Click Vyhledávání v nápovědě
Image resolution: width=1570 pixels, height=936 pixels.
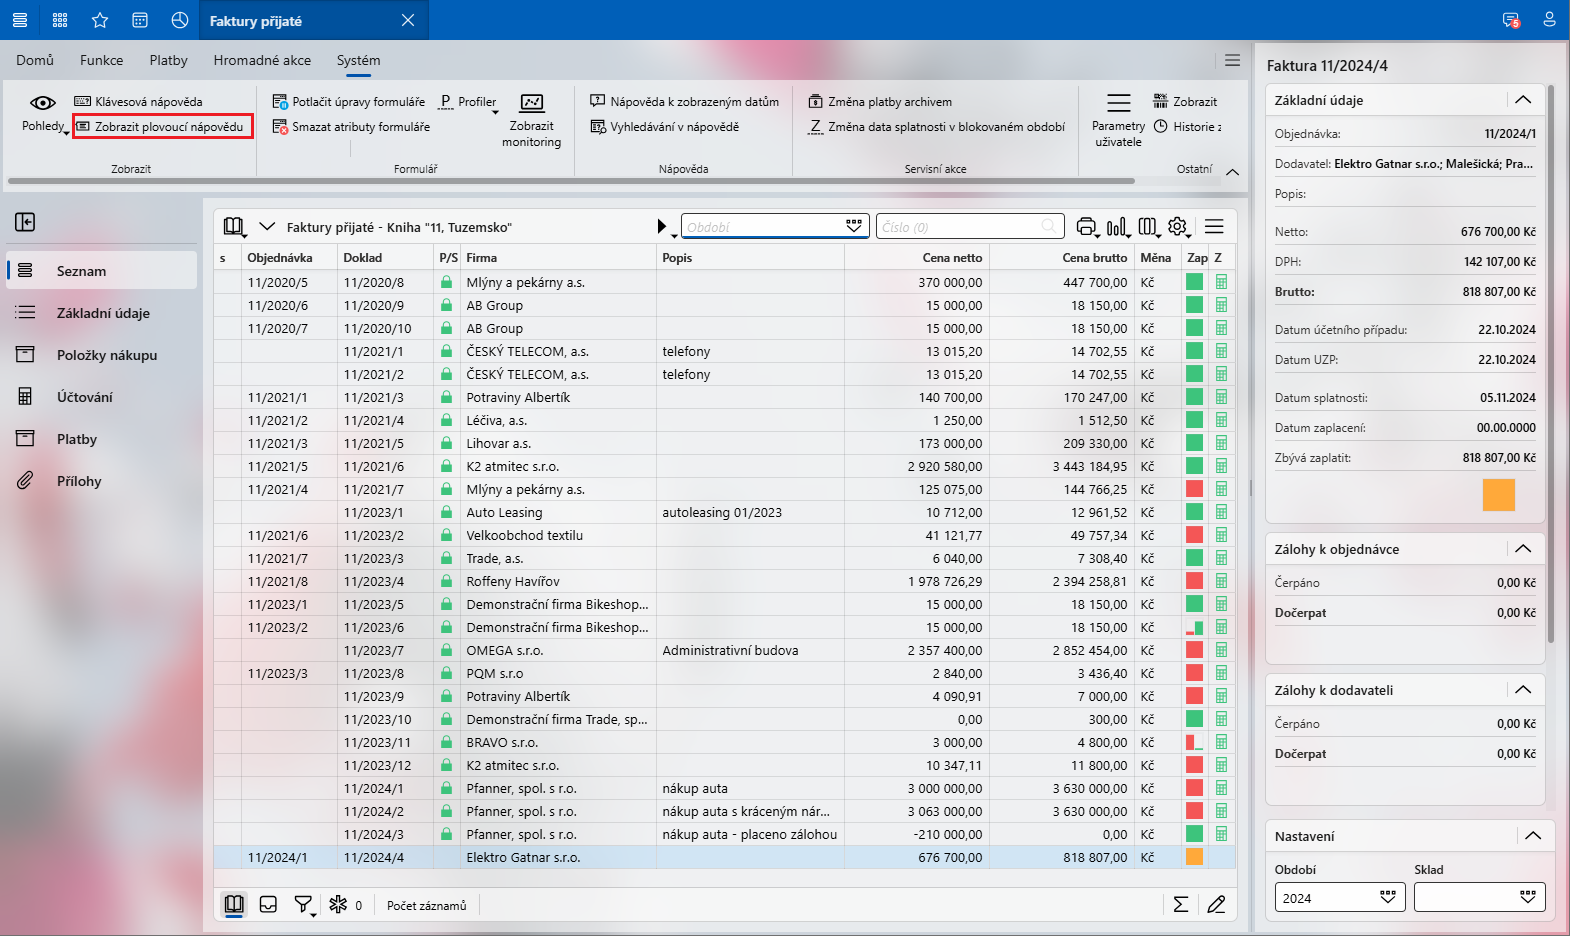tap(665, 127)
